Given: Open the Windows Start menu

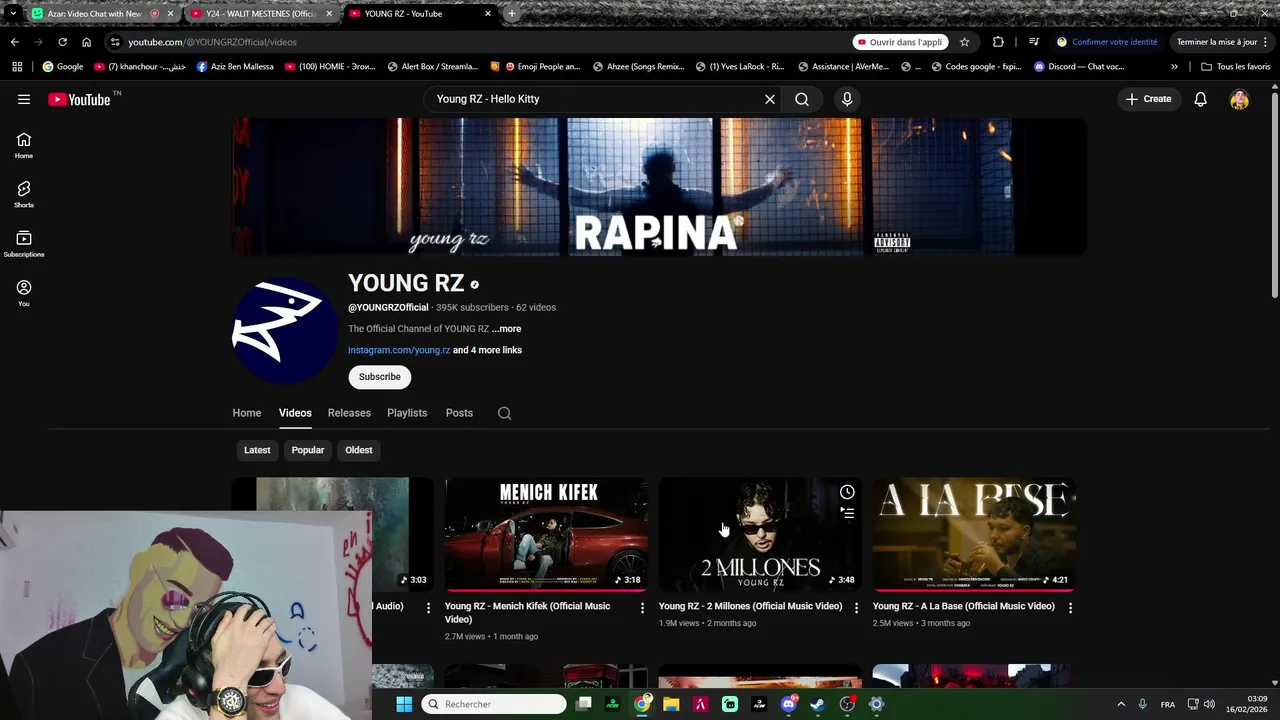Looking at the screenshot, I should (404, 704).
